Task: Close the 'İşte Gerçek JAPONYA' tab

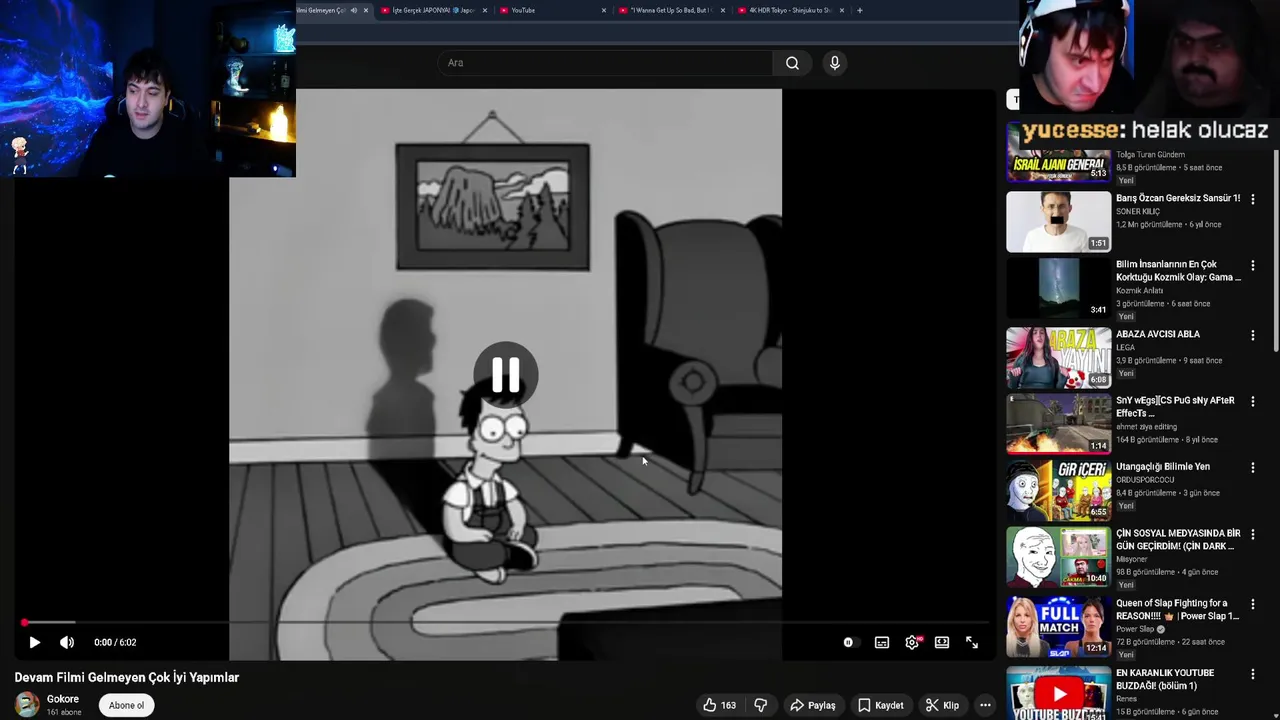Action: pyautogui.click(x=485, y=10)
